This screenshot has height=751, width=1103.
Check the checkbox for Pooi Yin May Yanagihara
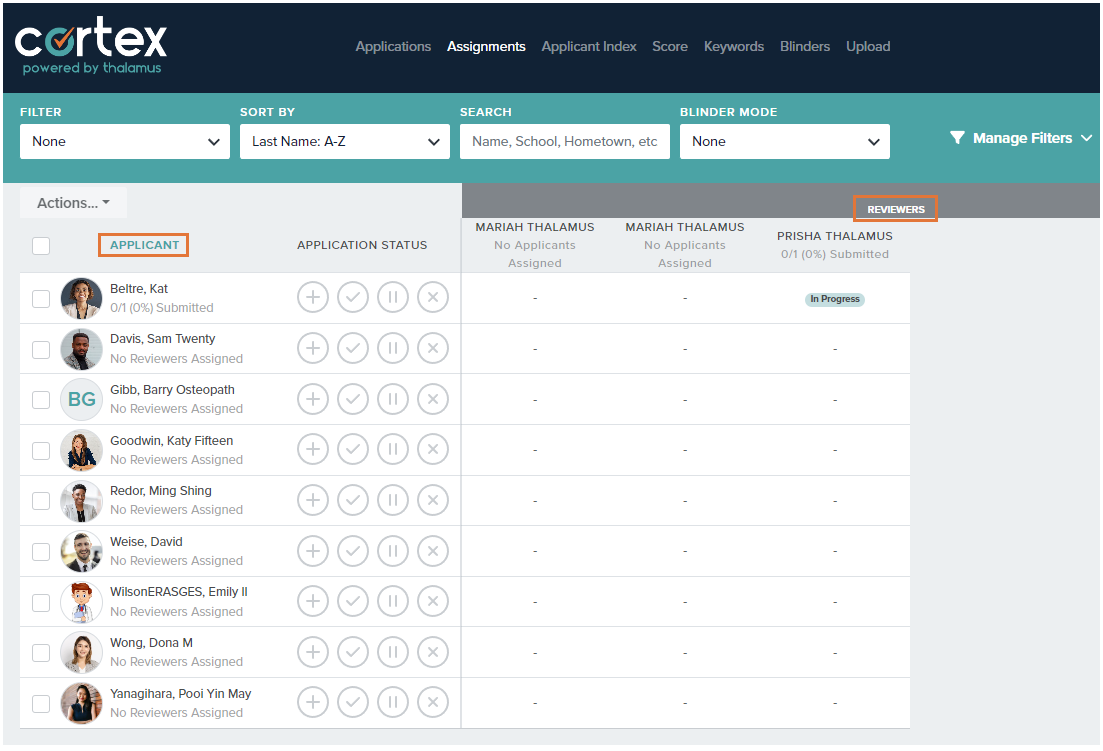point(41,703)
